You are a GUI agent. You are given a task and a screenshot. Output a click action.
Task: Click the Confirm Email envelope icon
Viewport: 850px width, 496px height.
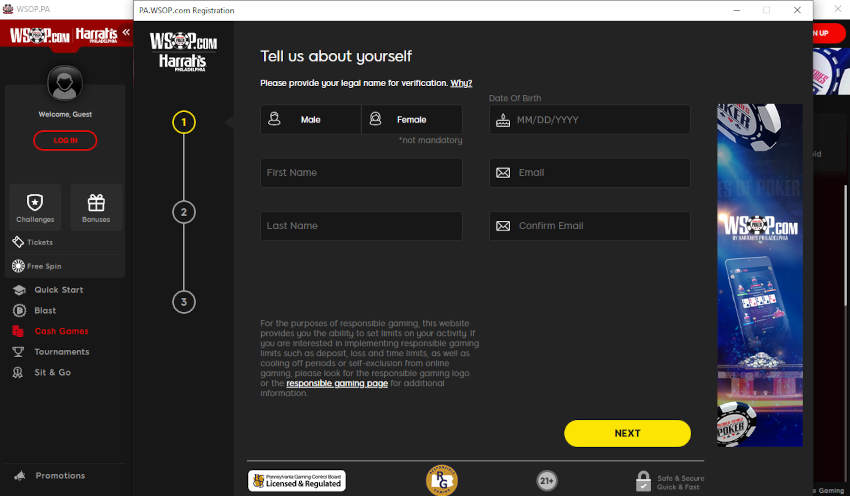pos(503,226)
